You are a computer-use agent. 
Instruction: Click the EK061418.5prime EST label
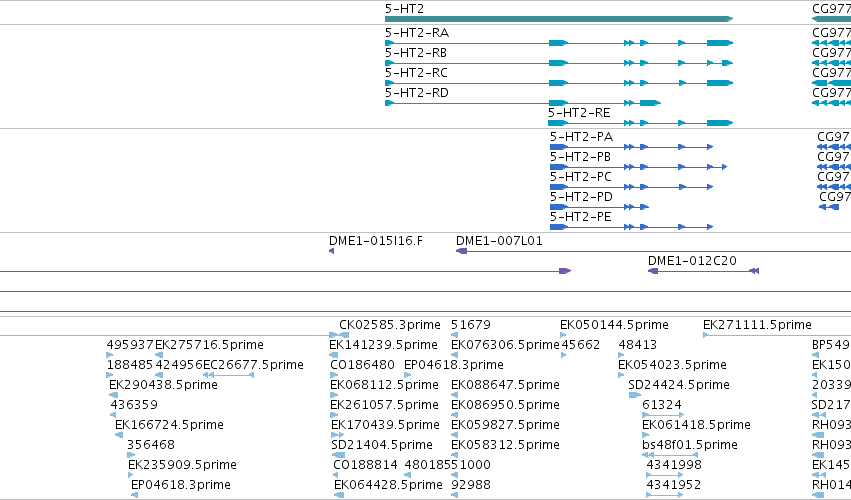click(696, 425)
